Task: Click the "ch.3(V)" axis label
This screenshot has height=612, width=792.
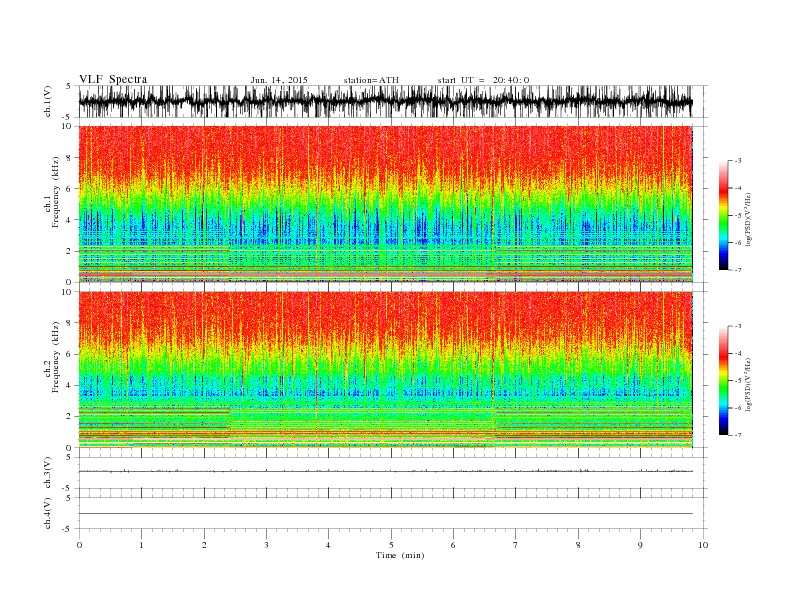Action: click(48, 473)
